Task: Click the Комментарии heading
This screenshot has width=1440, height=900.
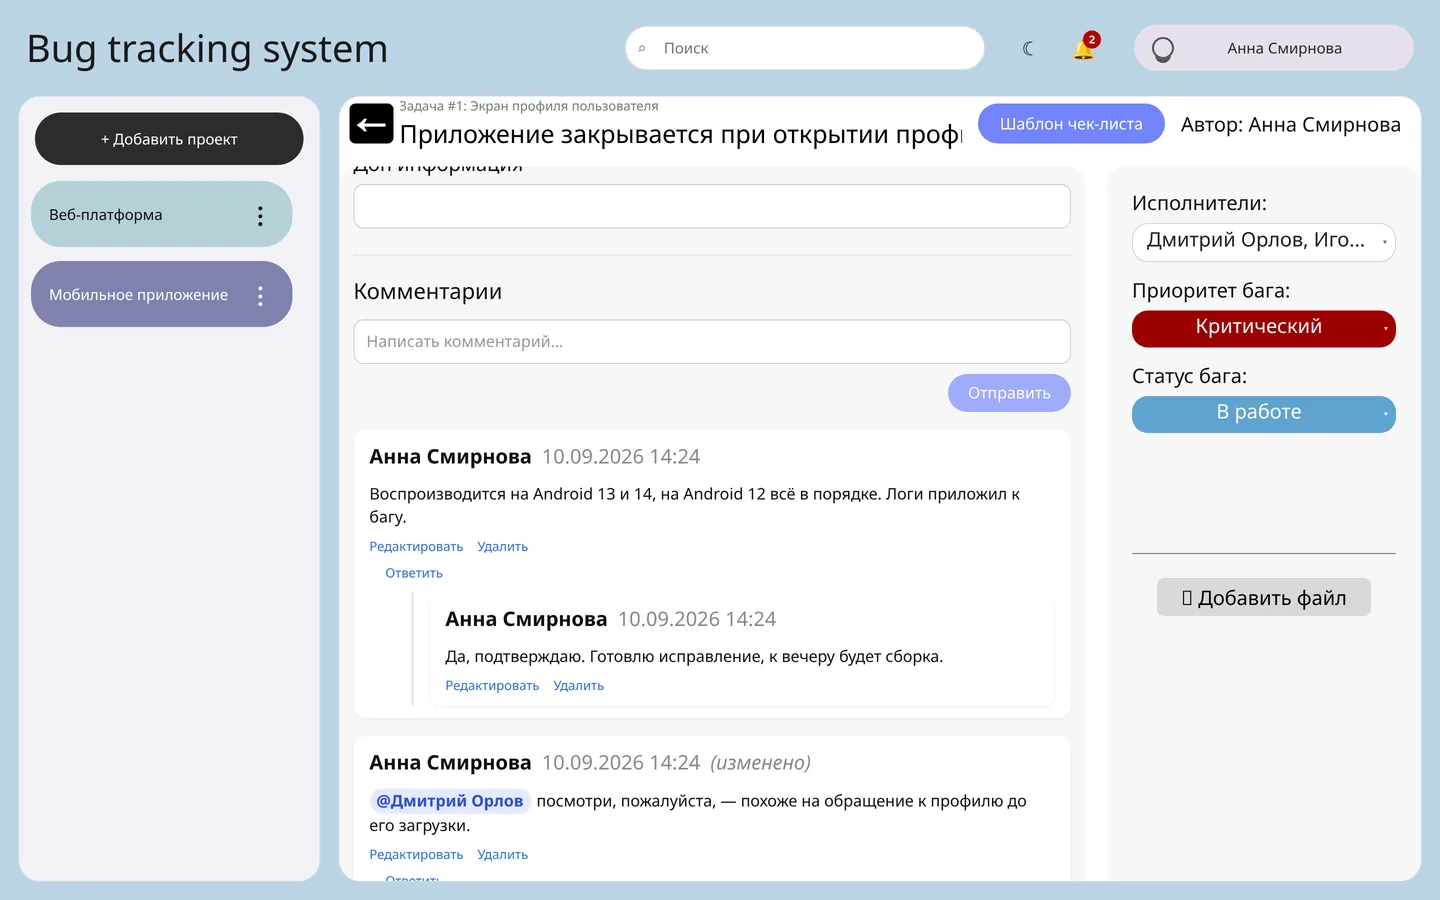Action: click(x=428, y=291)
